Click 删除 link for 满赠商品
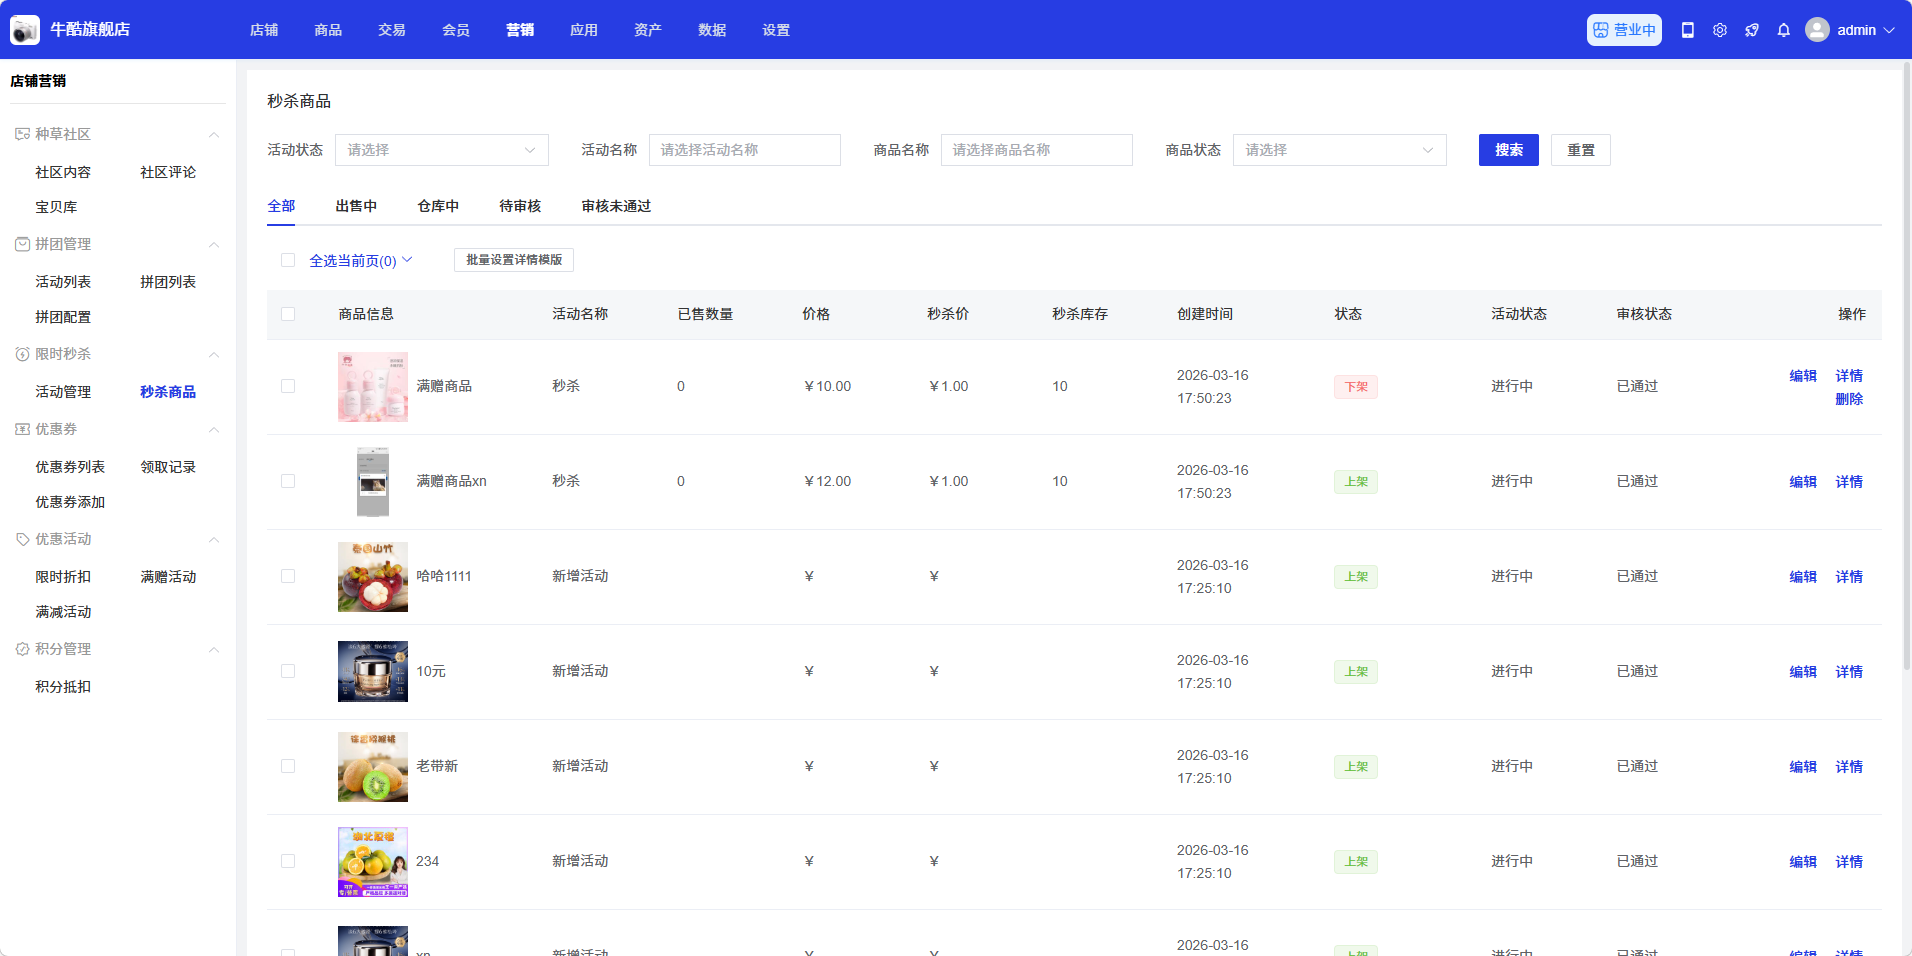The width and height of the screenshot is (1912, 956). pyautogui.click(x=1849, y=399)
